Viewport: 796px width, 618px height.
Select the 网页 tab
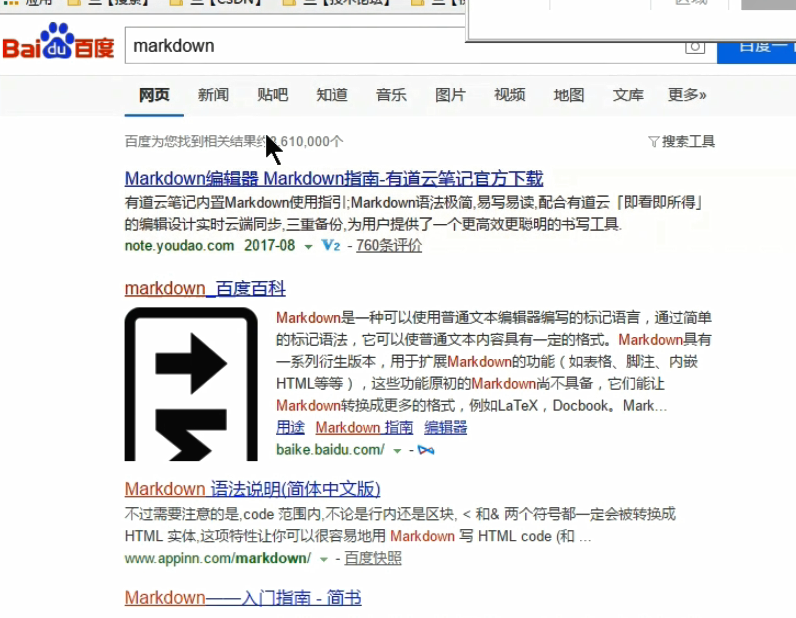click(154, 95)
